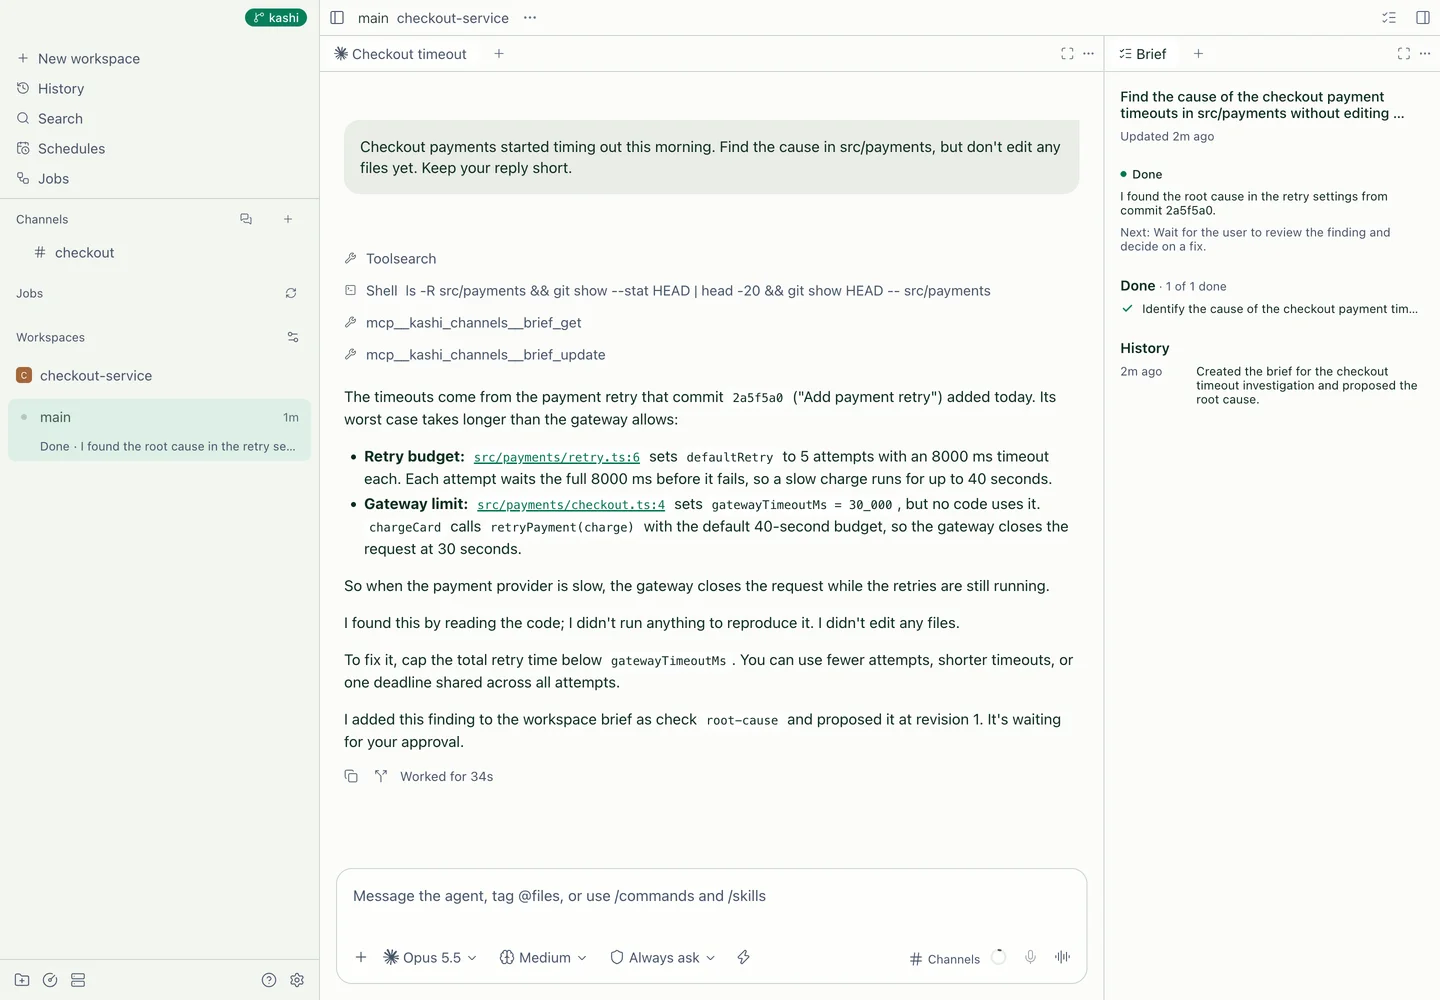Open the help question mark icon

[x=269, y=980]
